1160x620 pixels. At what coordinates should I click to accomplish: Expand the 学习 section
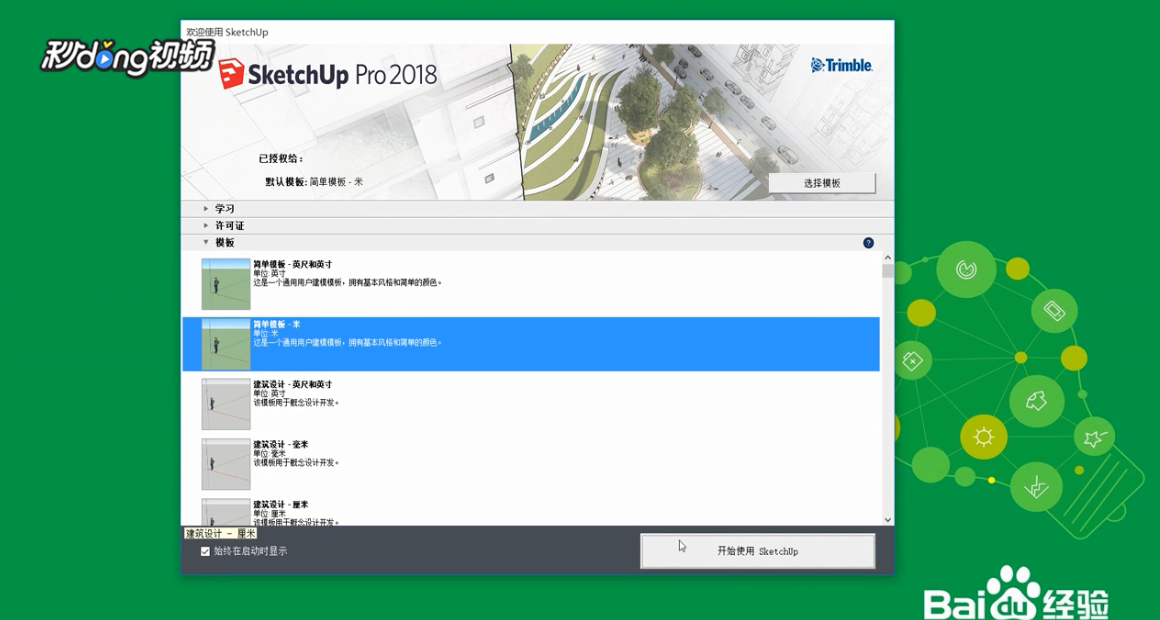(x=537, y=209)
